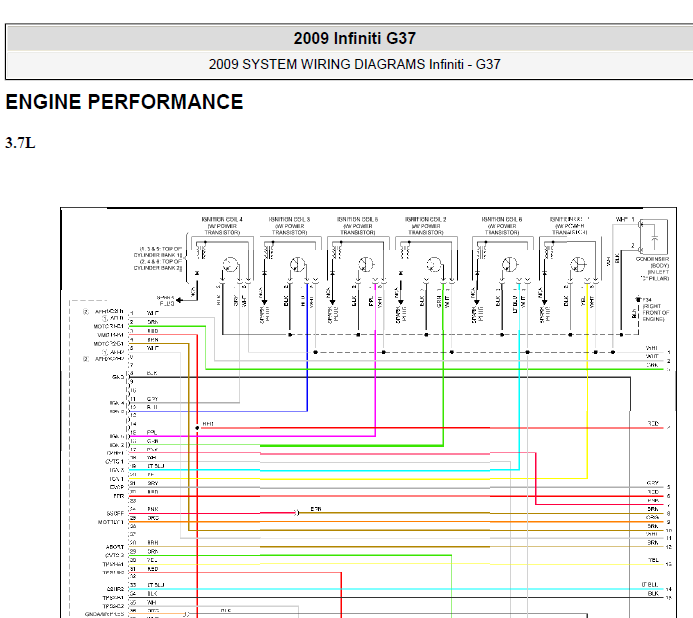693x618 pixels.
Task: Click the "LT BLU" wire label at pin 19
Action: [156, 466]
